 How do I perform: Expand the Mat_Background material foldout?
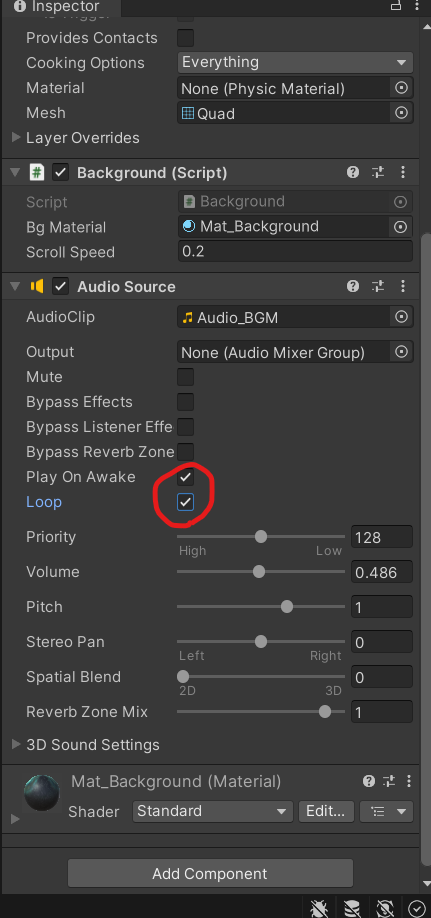[x=15, y=819]
